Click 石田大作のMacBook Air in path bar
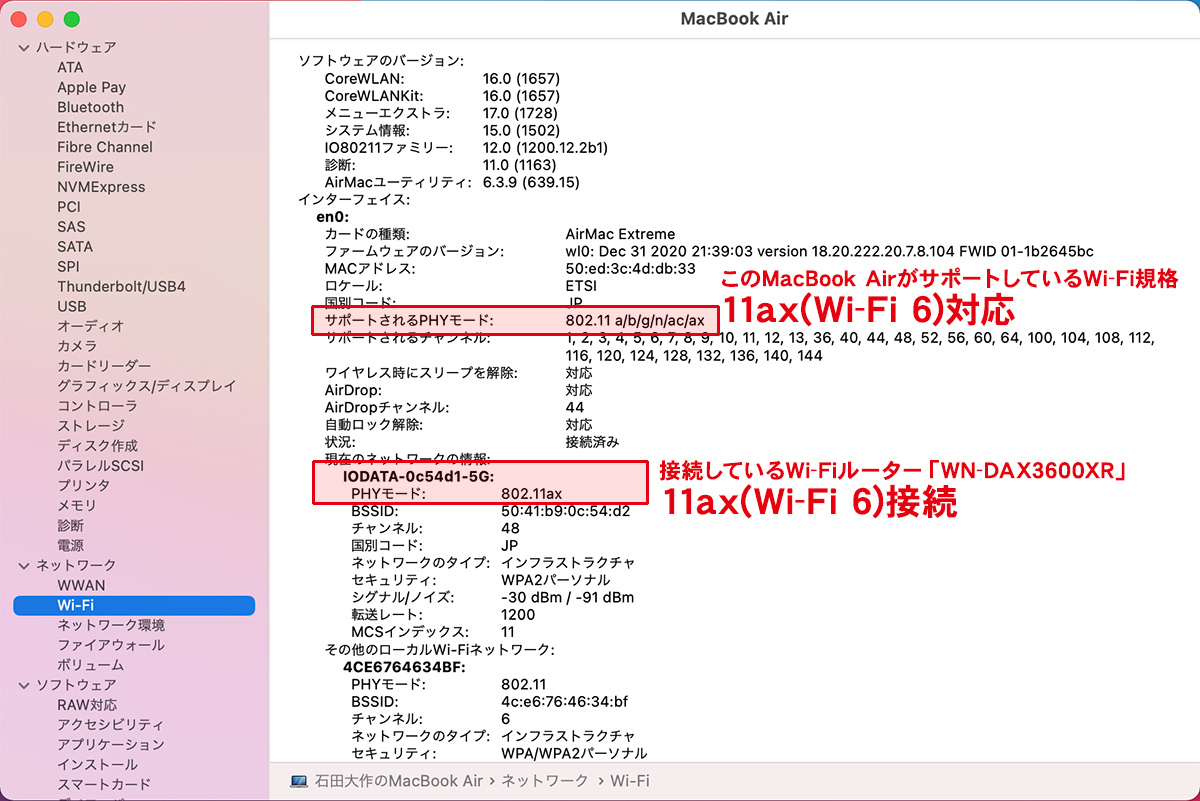 (x=399, y=780)
